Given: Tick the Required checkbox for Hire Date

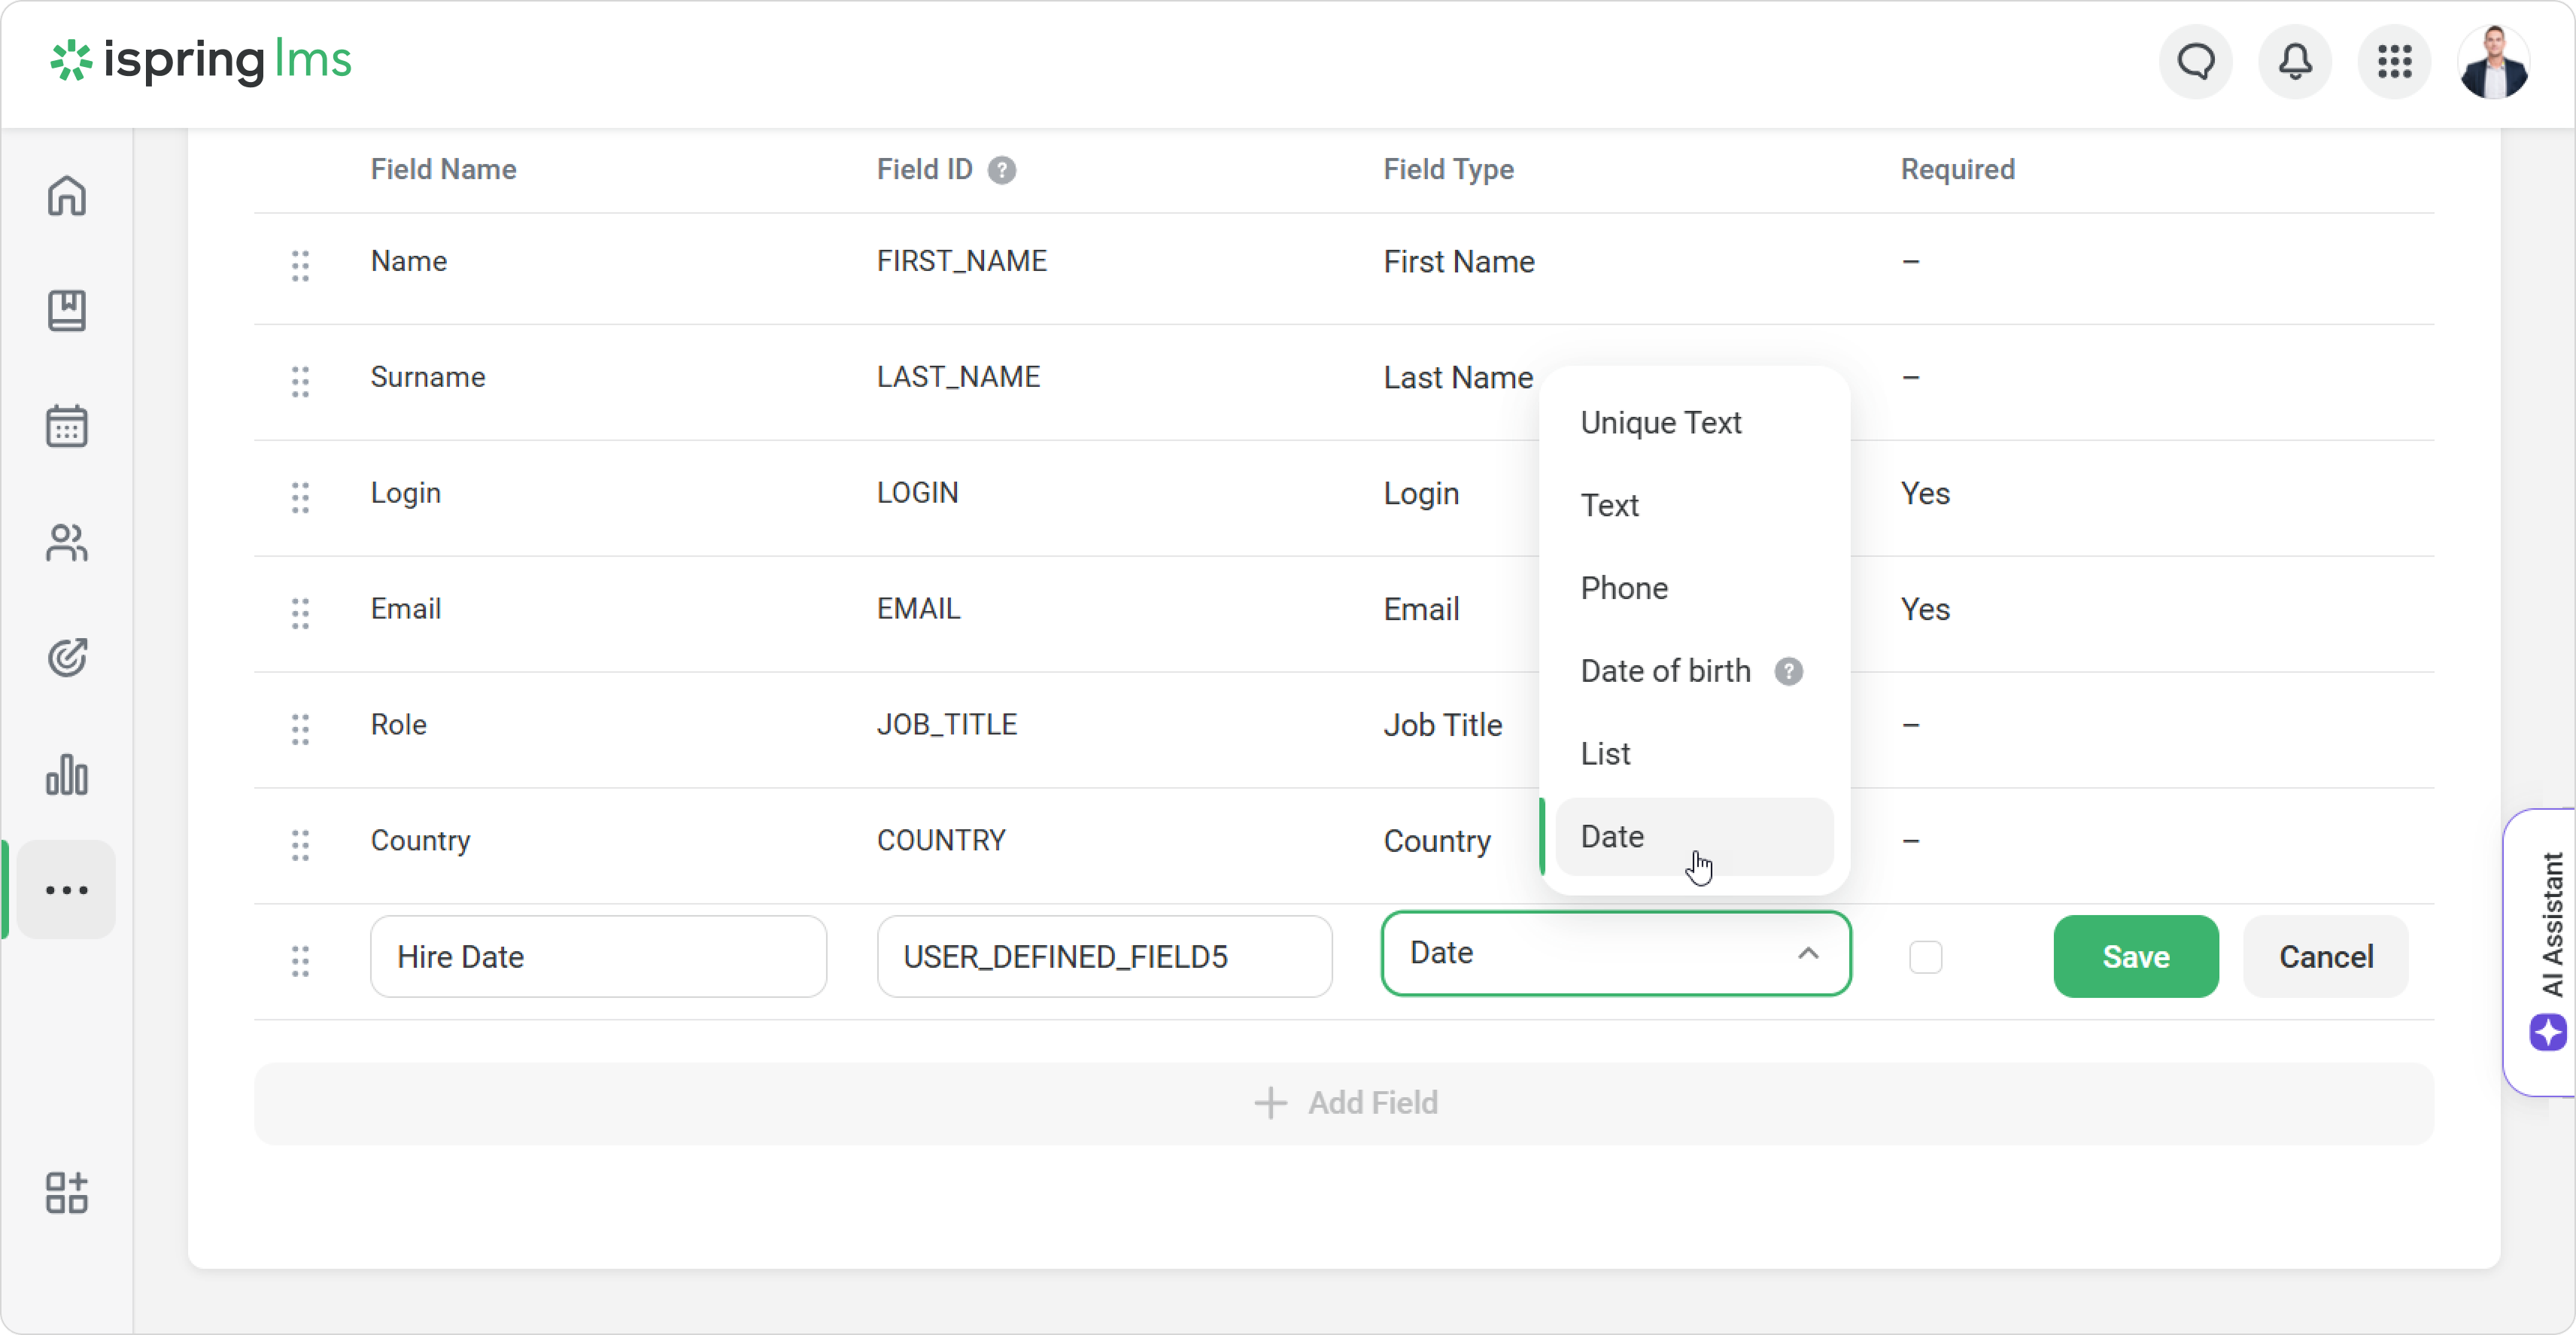Looking at the screenshot, I should (x=1925, y=957).
